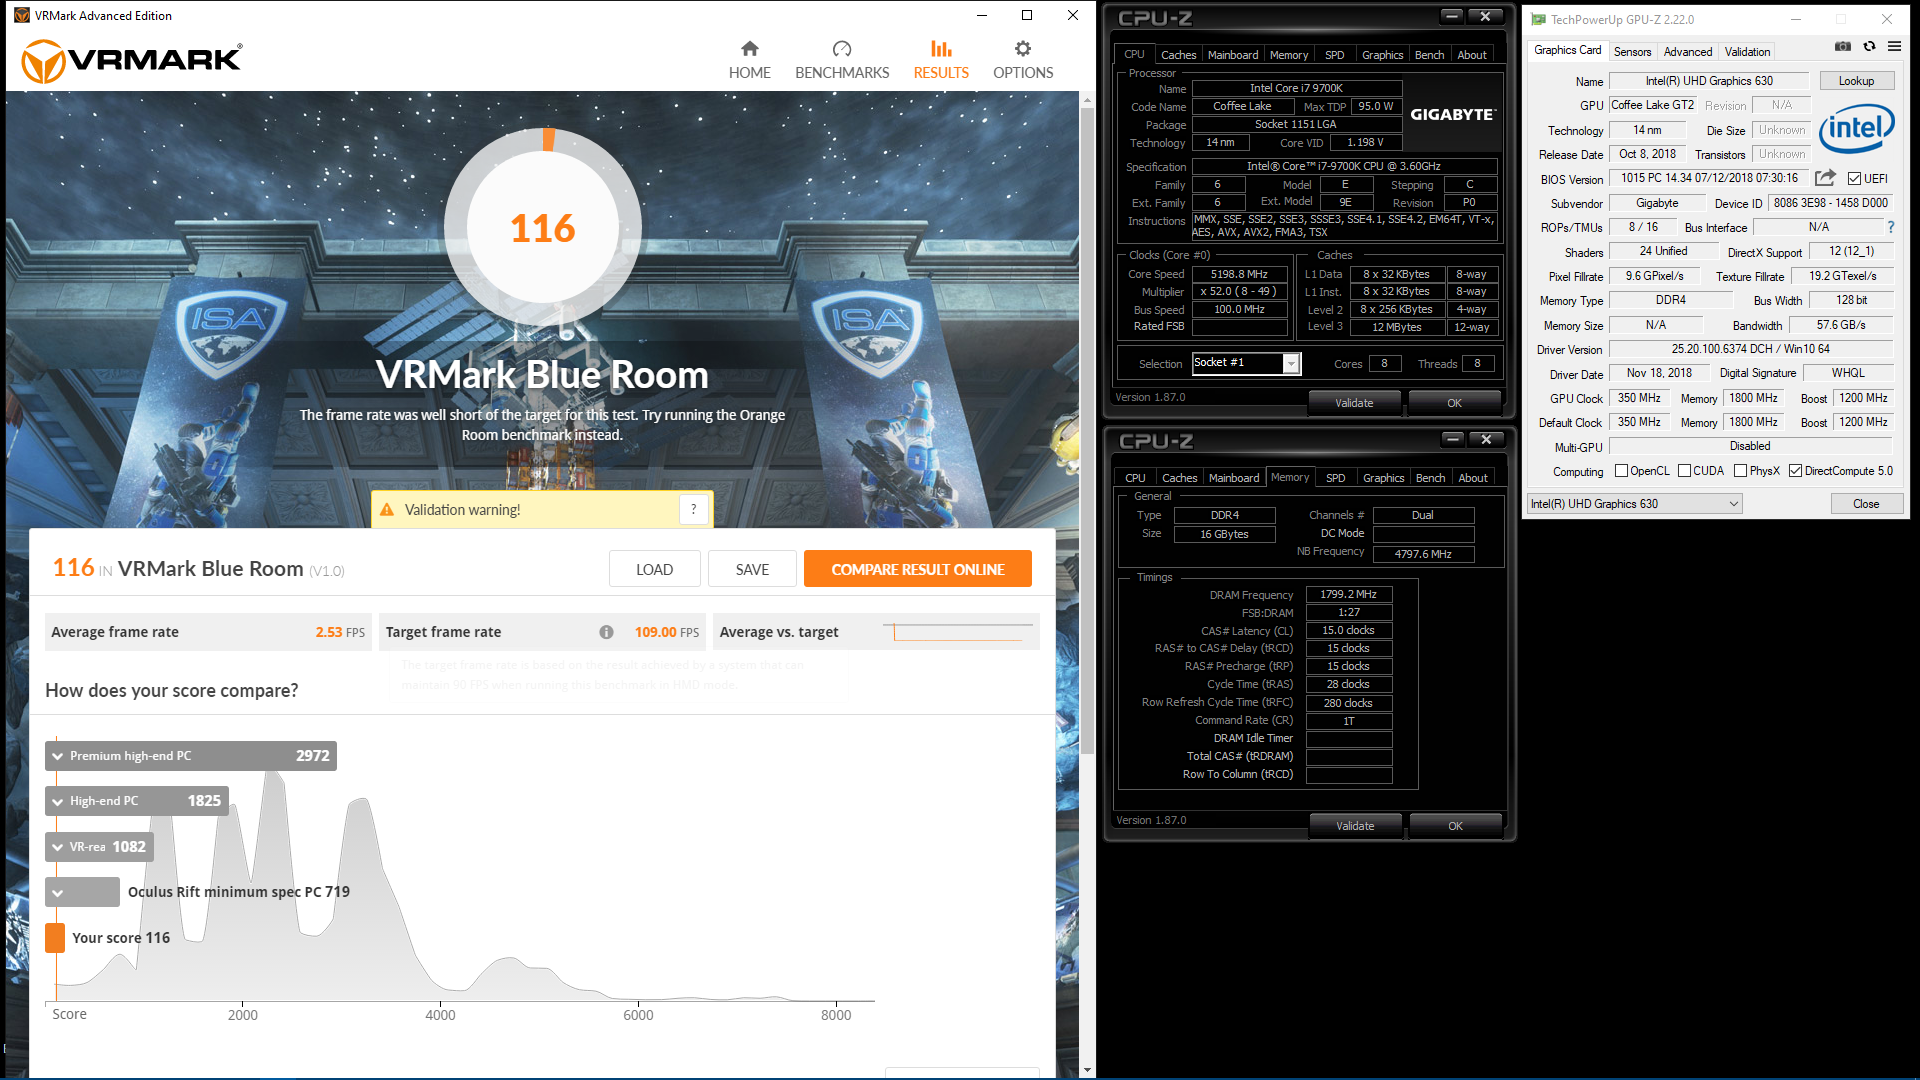Screen dimensions: 1920x1080
Task: Click the orange Your score marker
Action: click(x=55, y=938)
